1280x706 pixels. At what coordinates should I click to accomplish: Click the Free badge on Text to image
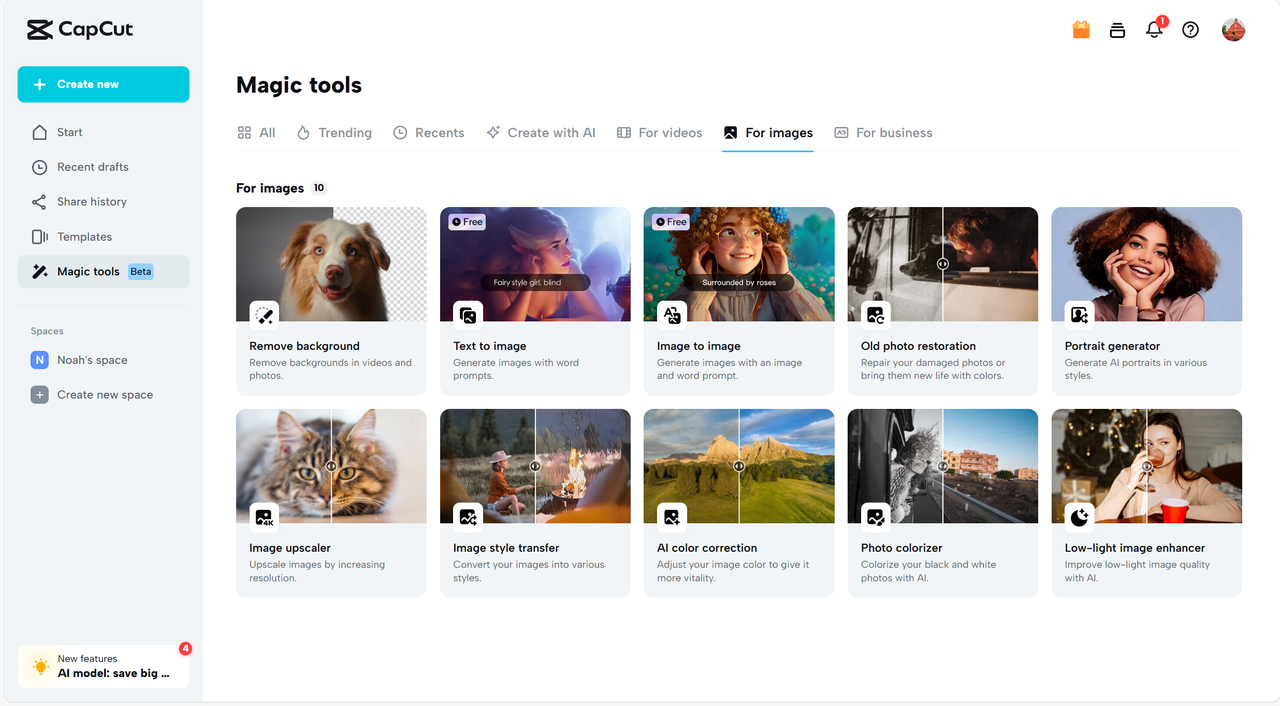click(x=467, y=222)
